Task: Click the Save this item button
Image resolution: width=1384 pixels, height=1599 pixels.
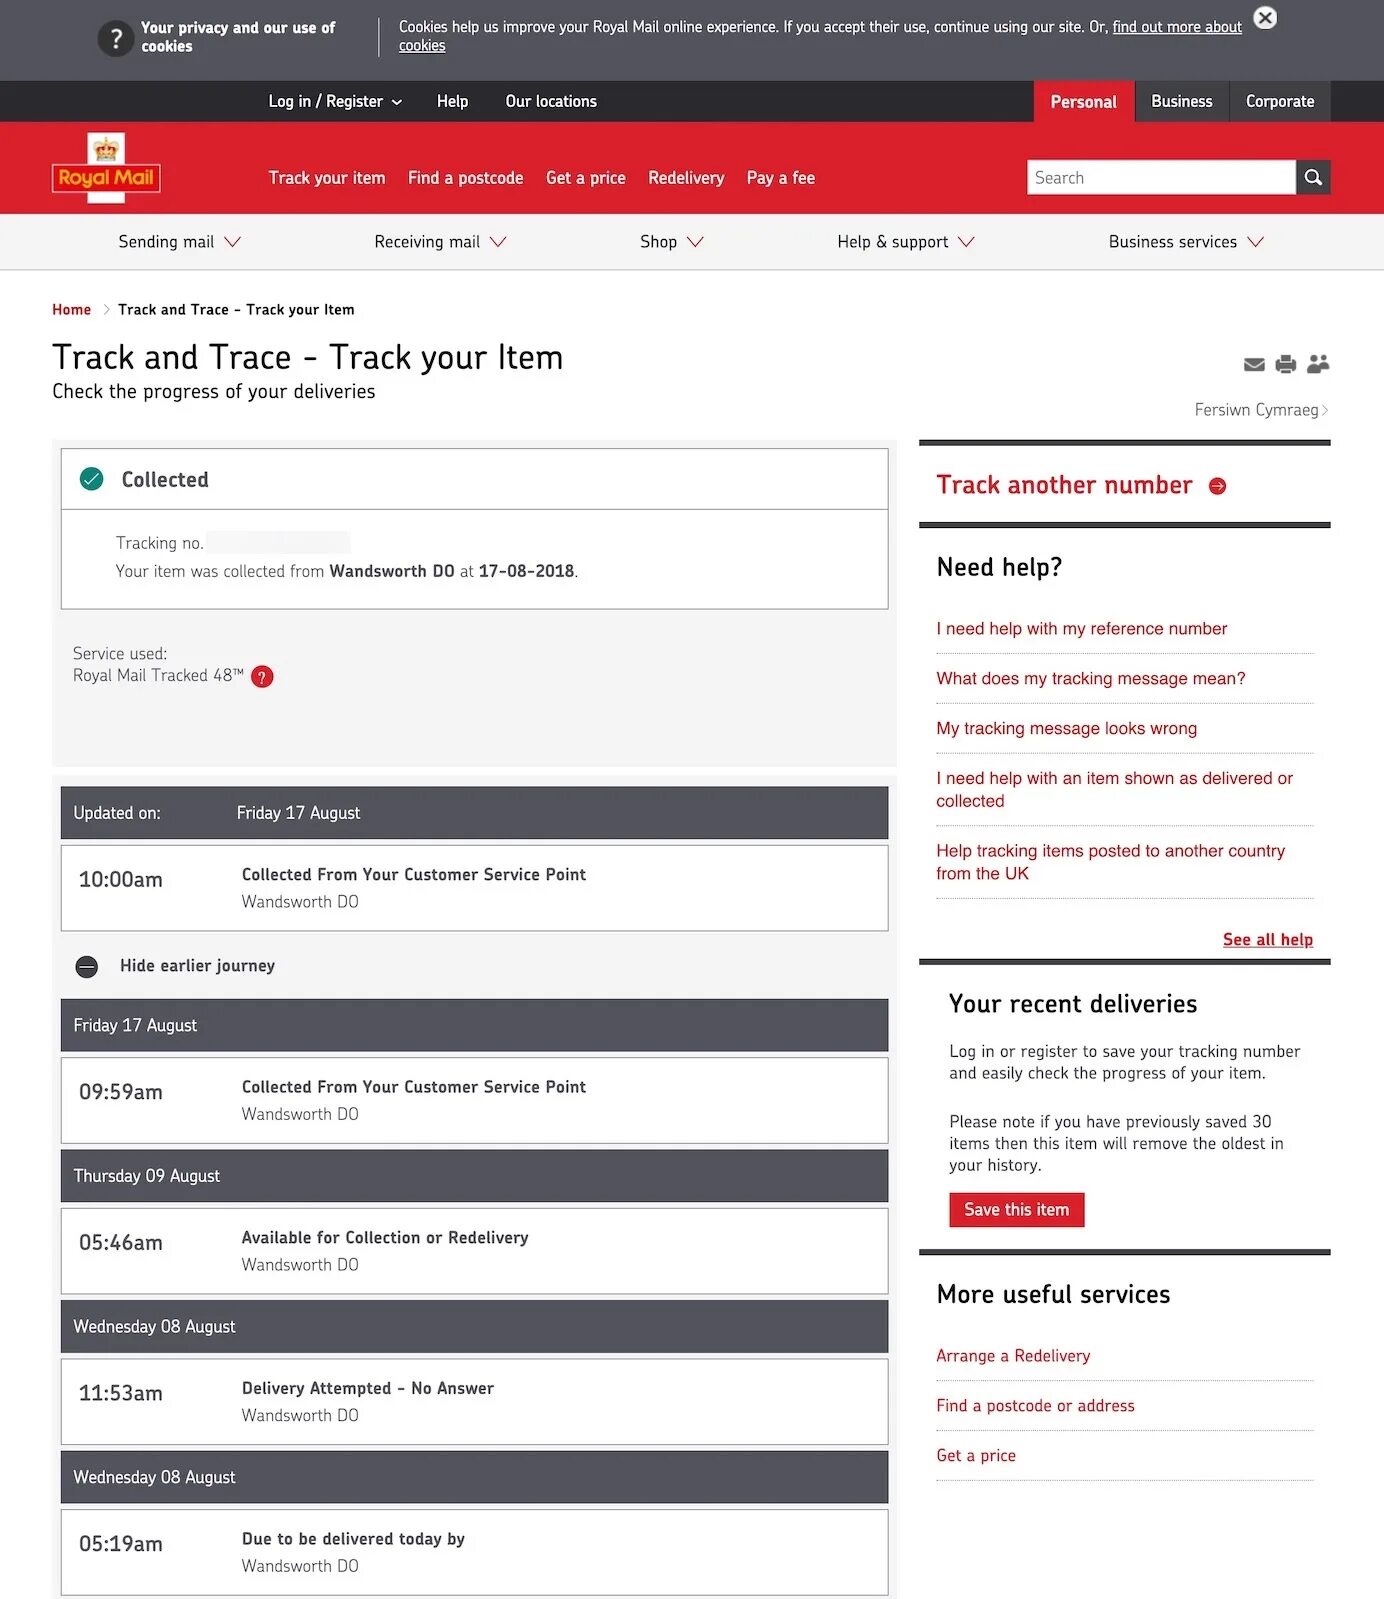Action: pos(1016,1210)
